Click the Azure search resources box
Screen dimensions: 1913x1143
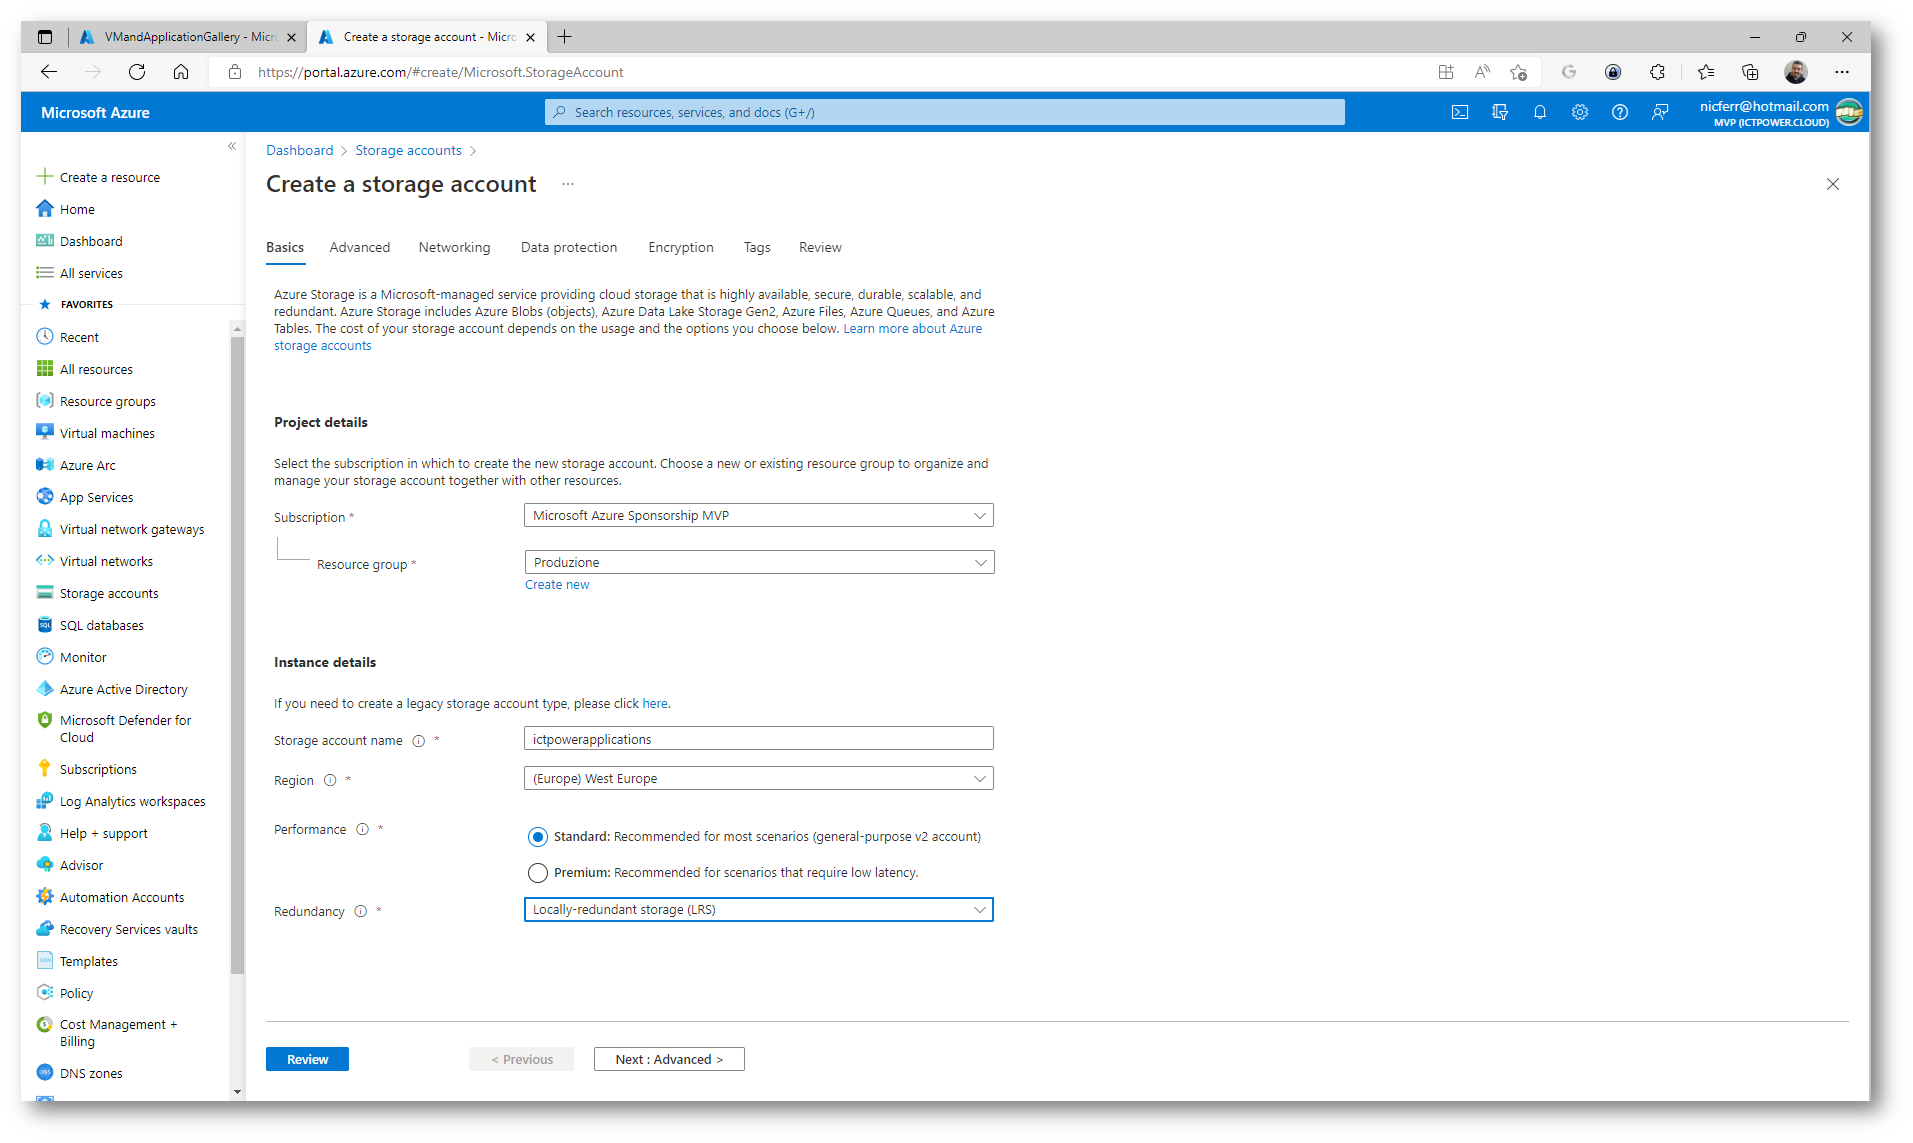(x=945, y=112)
